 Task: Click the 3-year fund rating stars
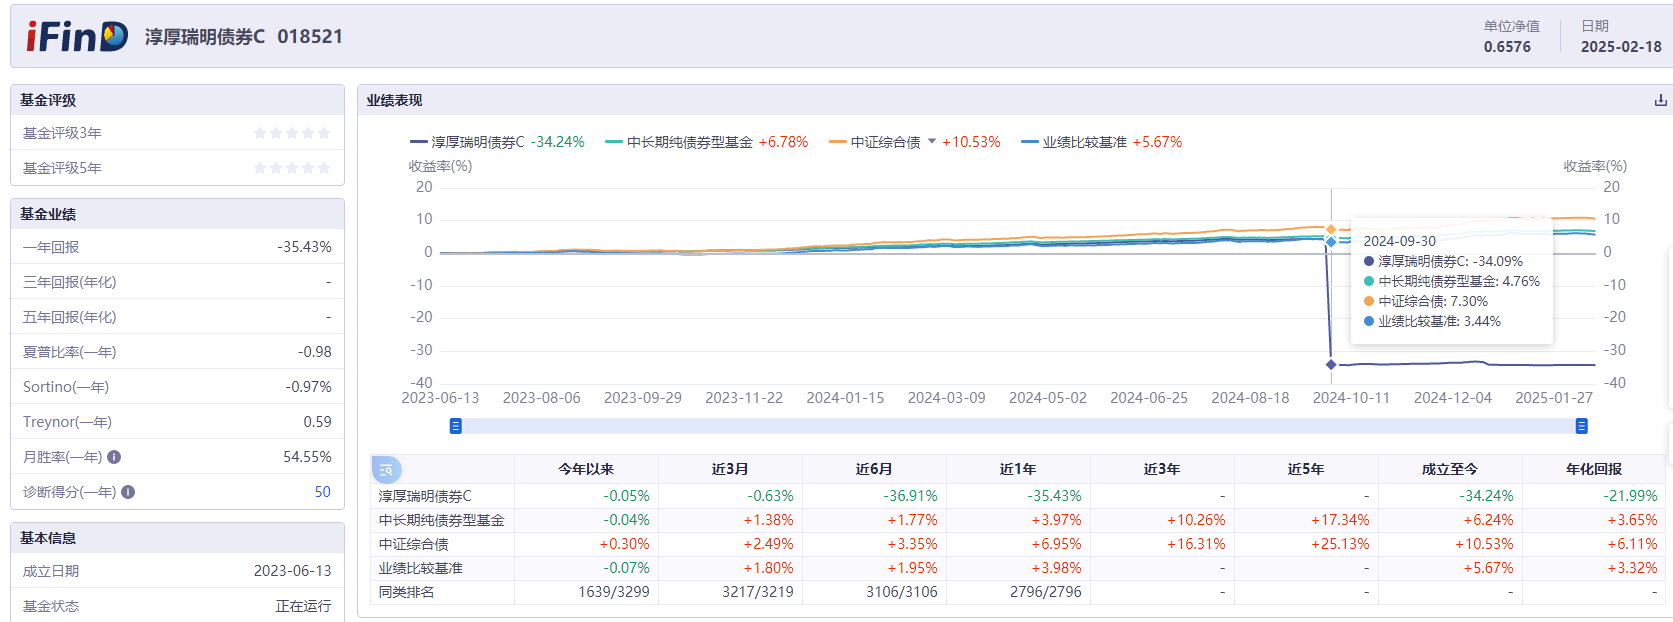(291, 133)
